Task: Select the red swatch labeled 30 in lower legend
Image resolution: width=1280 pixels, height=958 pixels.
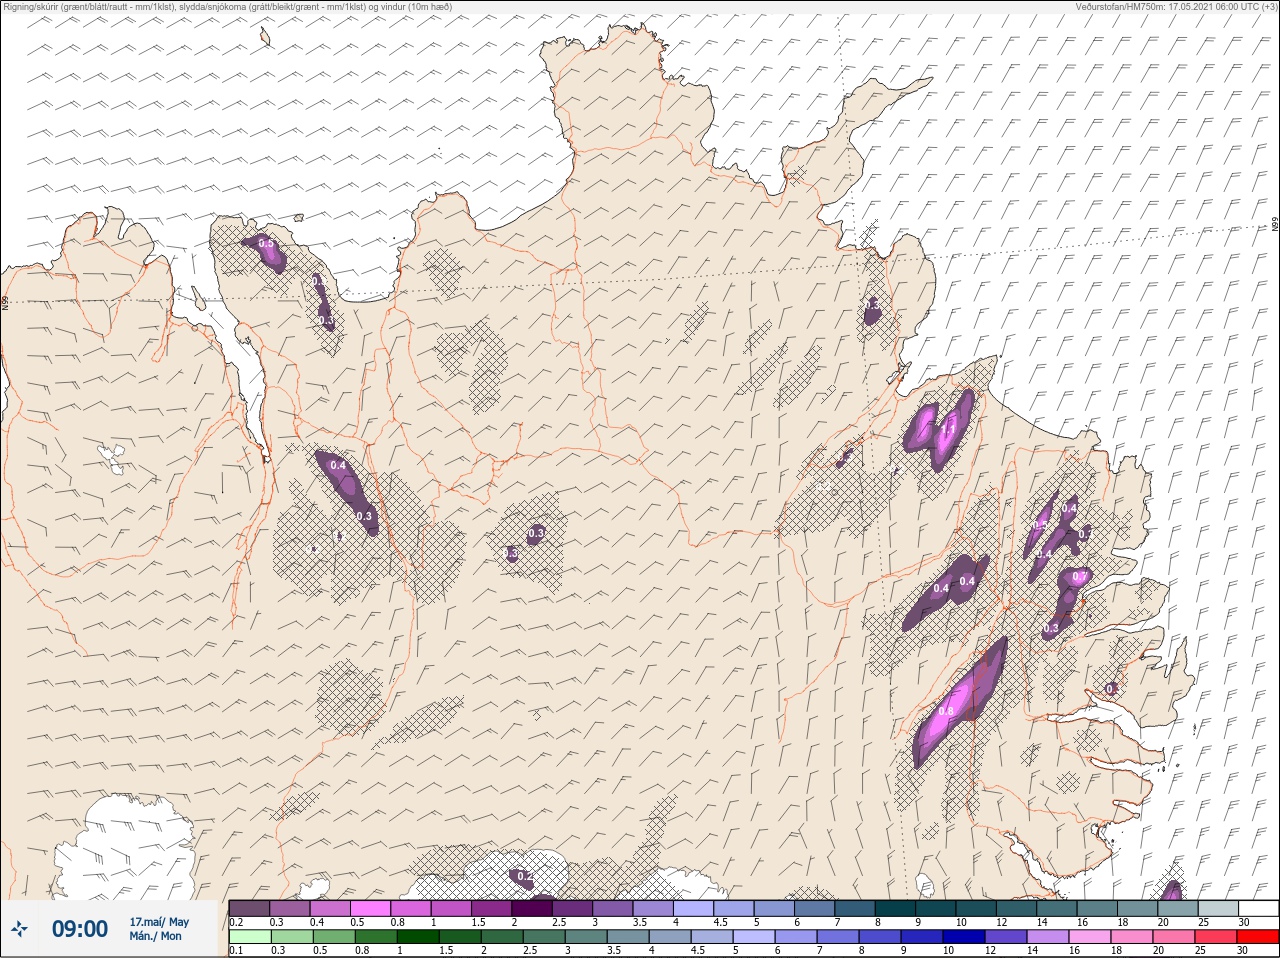Action: (1257, 937)
